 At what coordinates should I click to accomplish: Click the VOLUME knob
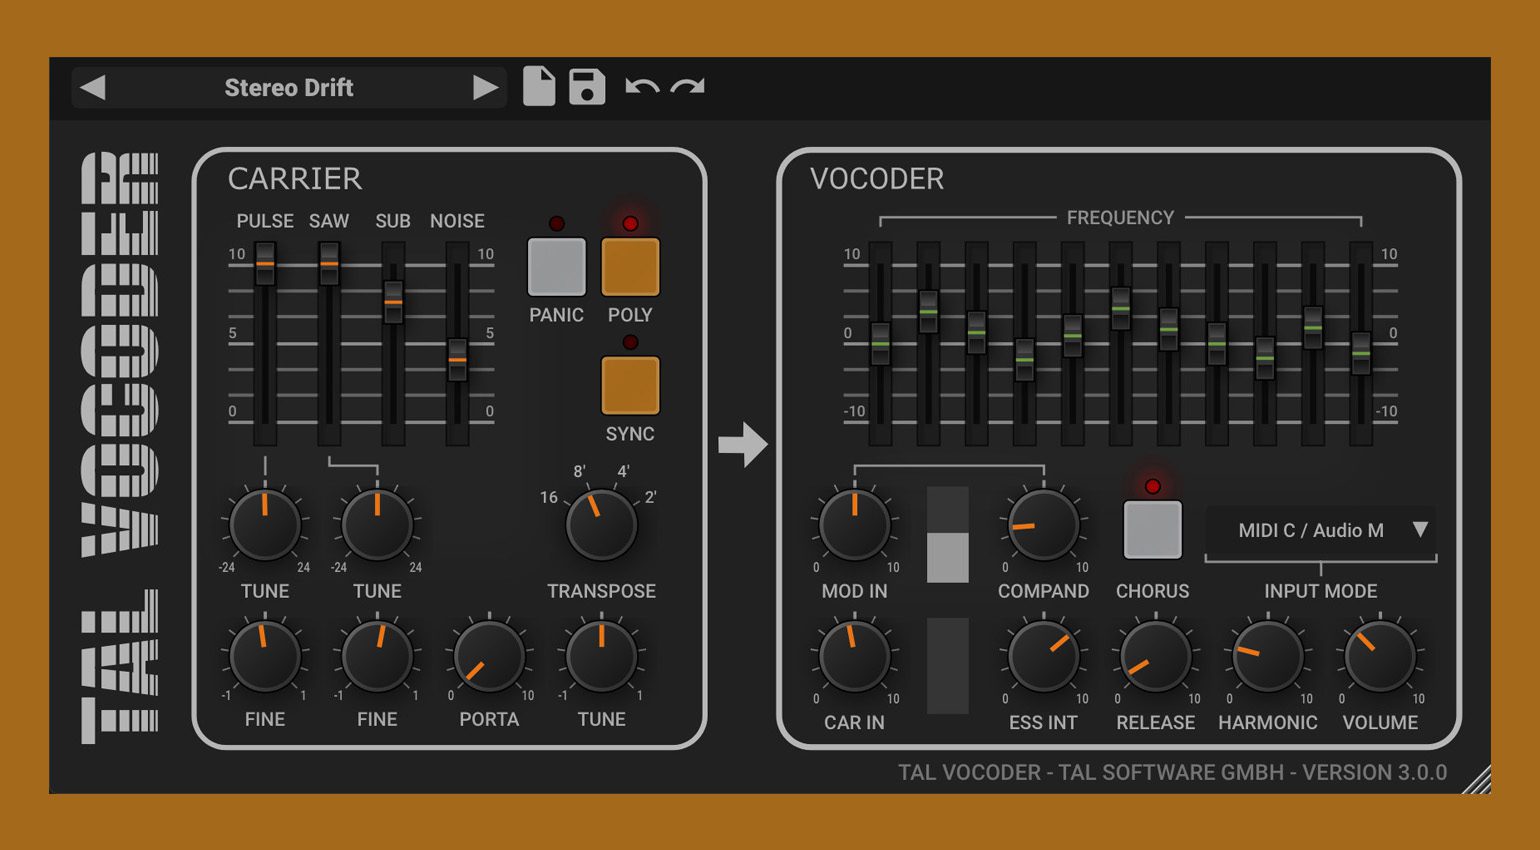1379,657
